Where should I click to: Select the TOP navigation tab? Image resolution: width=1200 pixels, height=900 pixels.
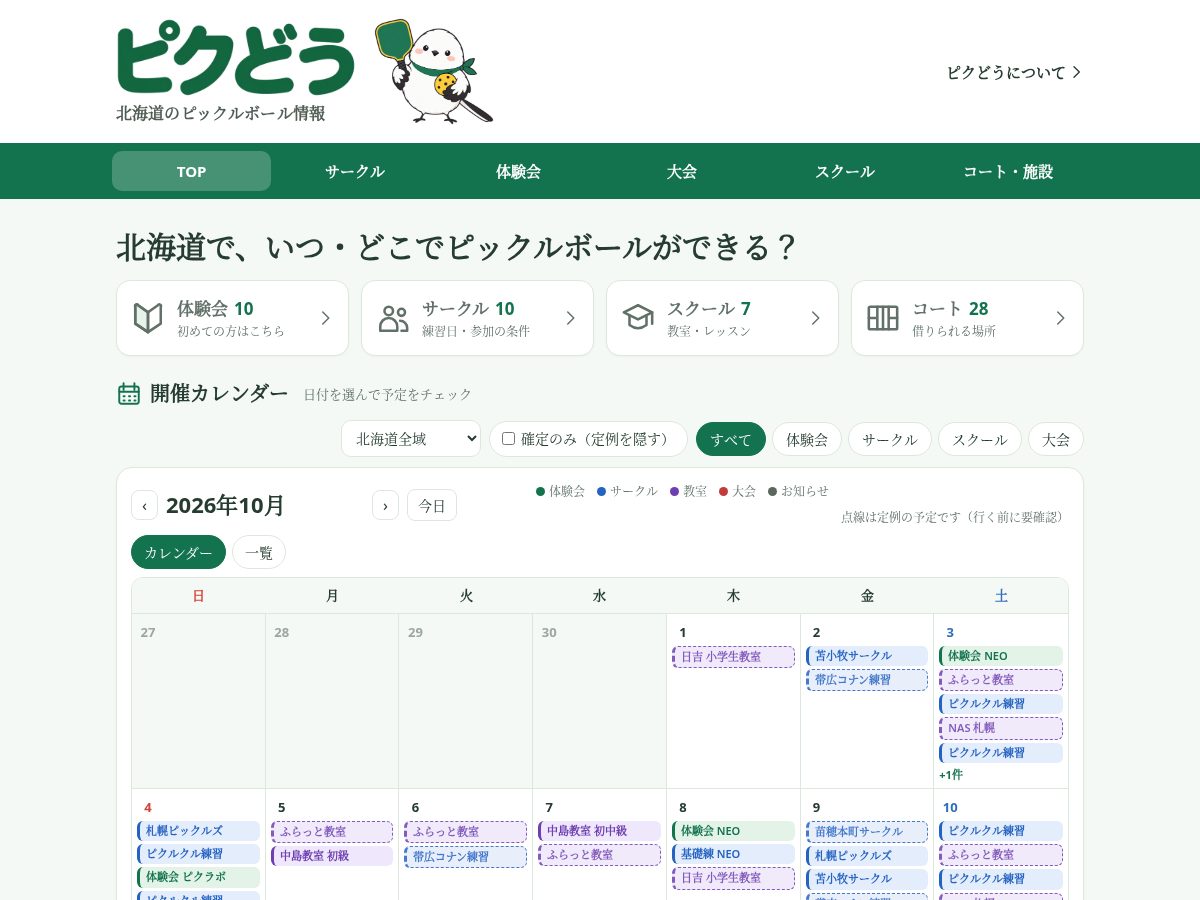[x=191, y=171]
